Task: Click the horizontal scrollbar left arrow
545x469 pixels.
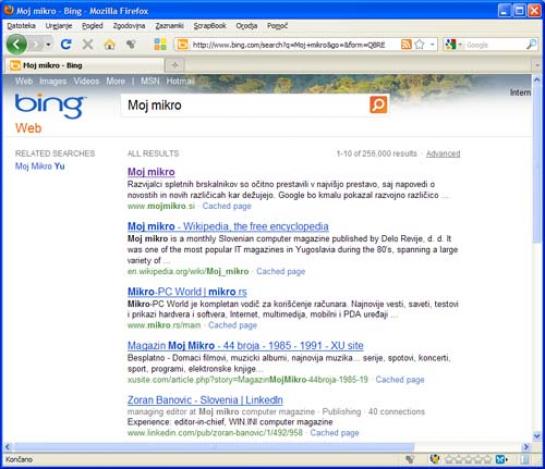Action: (x=7, y=447)
